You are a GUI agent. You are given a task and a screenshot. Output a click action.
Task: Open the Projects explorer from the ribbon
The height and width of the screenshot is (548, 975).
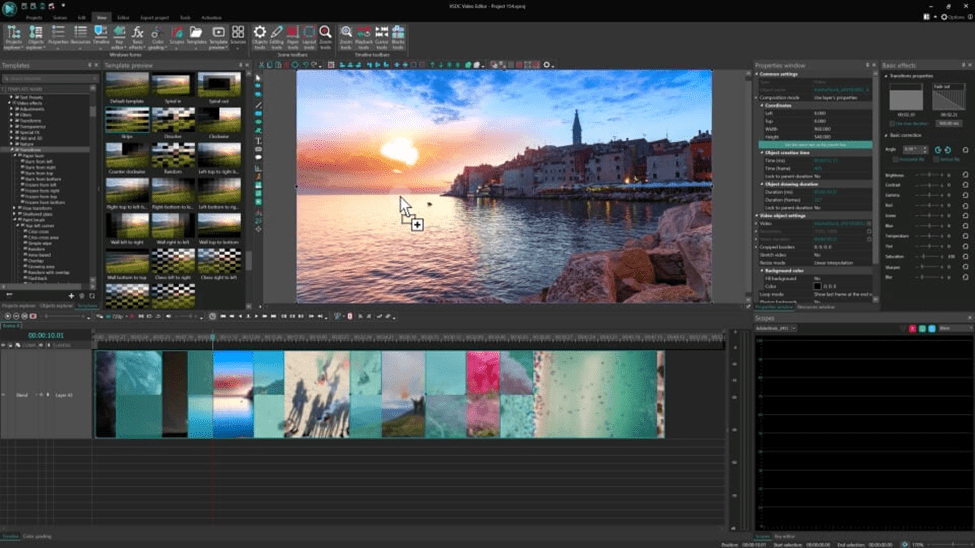(13, 37)
